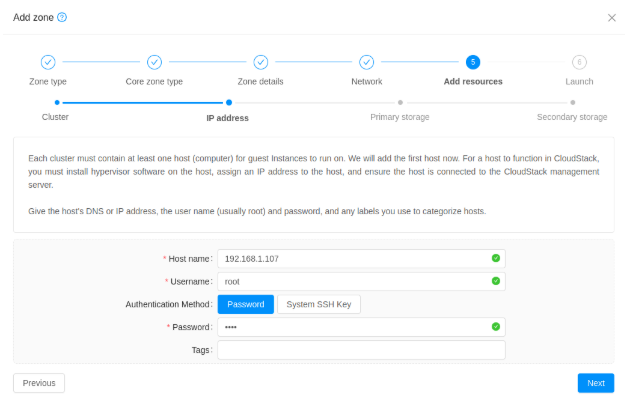Open the Add zone help icon
Image resolution: width=625 pixels, height=404 pixels.
(62, 17)
